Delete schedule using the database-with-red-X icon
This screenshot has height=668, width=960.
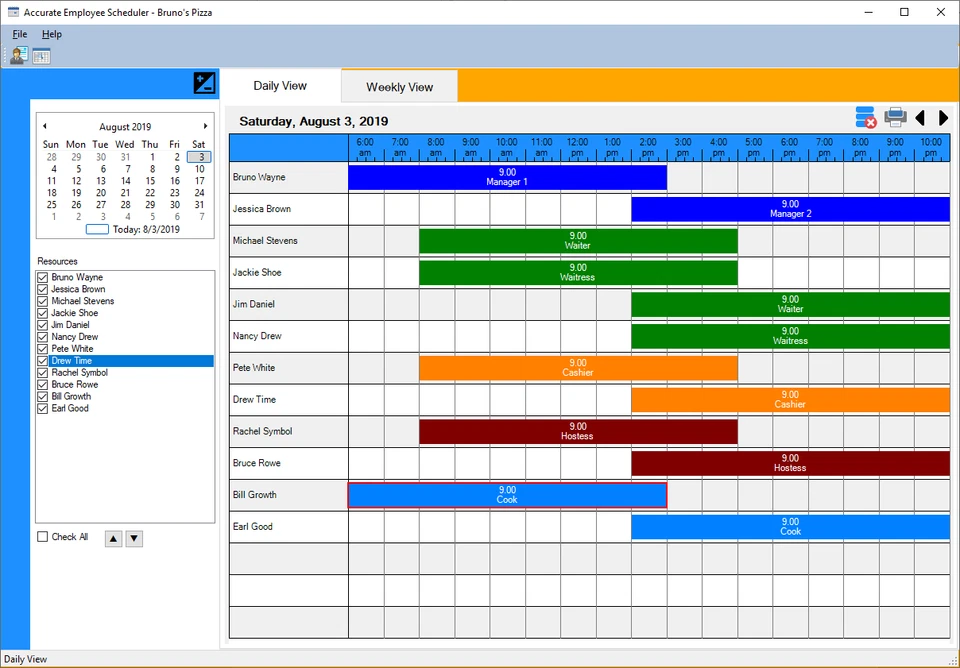pos(865,117)
